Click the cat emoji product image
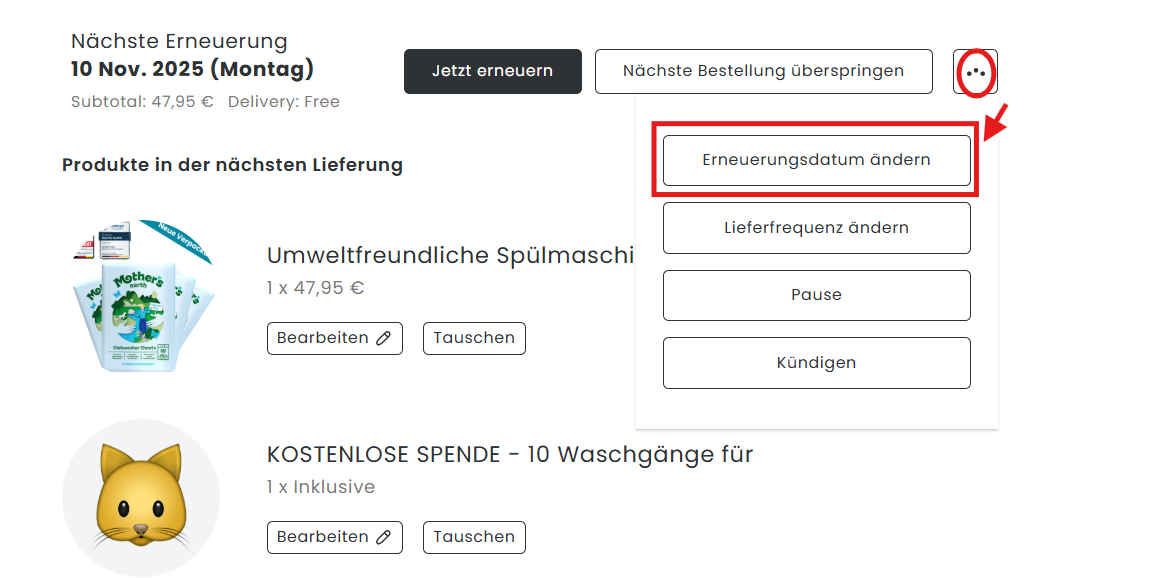This screenshot has height=578, width=1152. (141, 497)
